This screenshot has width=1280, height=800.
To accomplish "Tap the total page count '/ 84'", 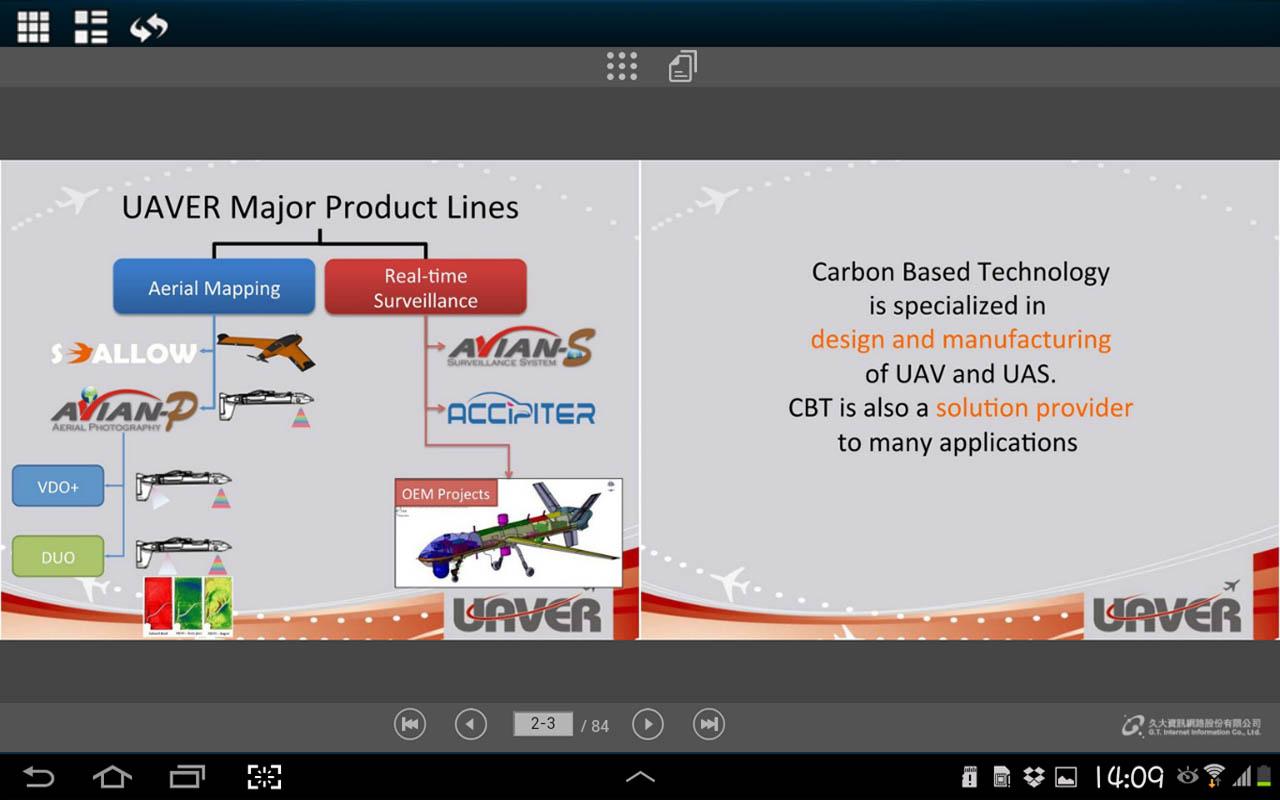I will point(595,726).
